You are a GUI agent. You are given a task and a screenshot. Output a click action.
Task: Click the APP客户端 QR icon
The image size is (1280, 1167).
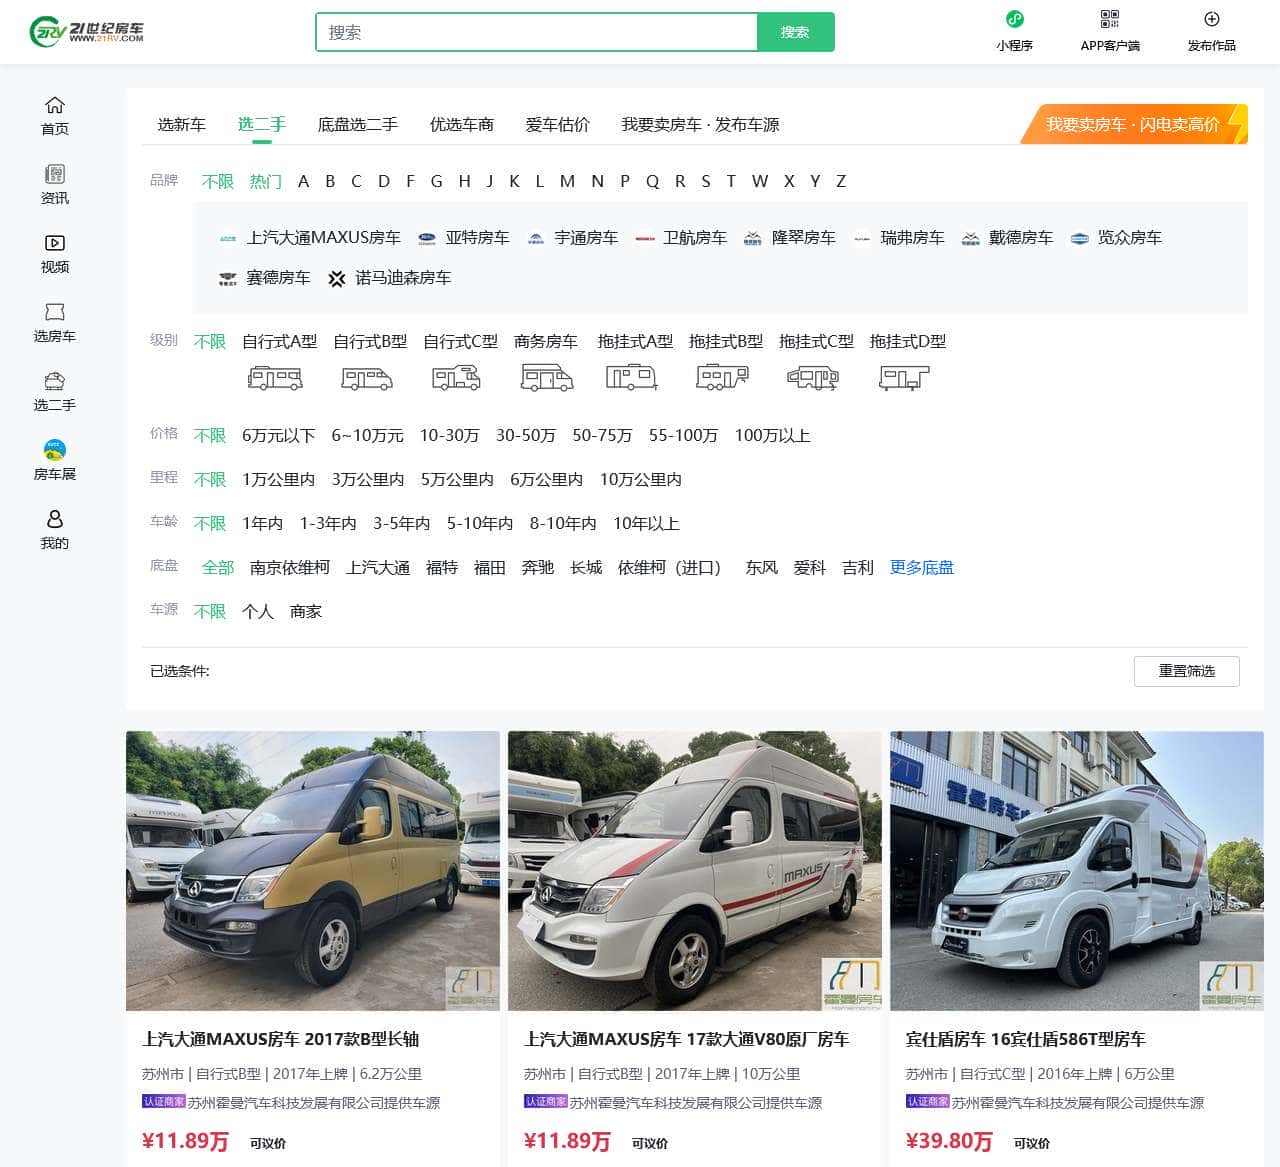coord(1110,18)
